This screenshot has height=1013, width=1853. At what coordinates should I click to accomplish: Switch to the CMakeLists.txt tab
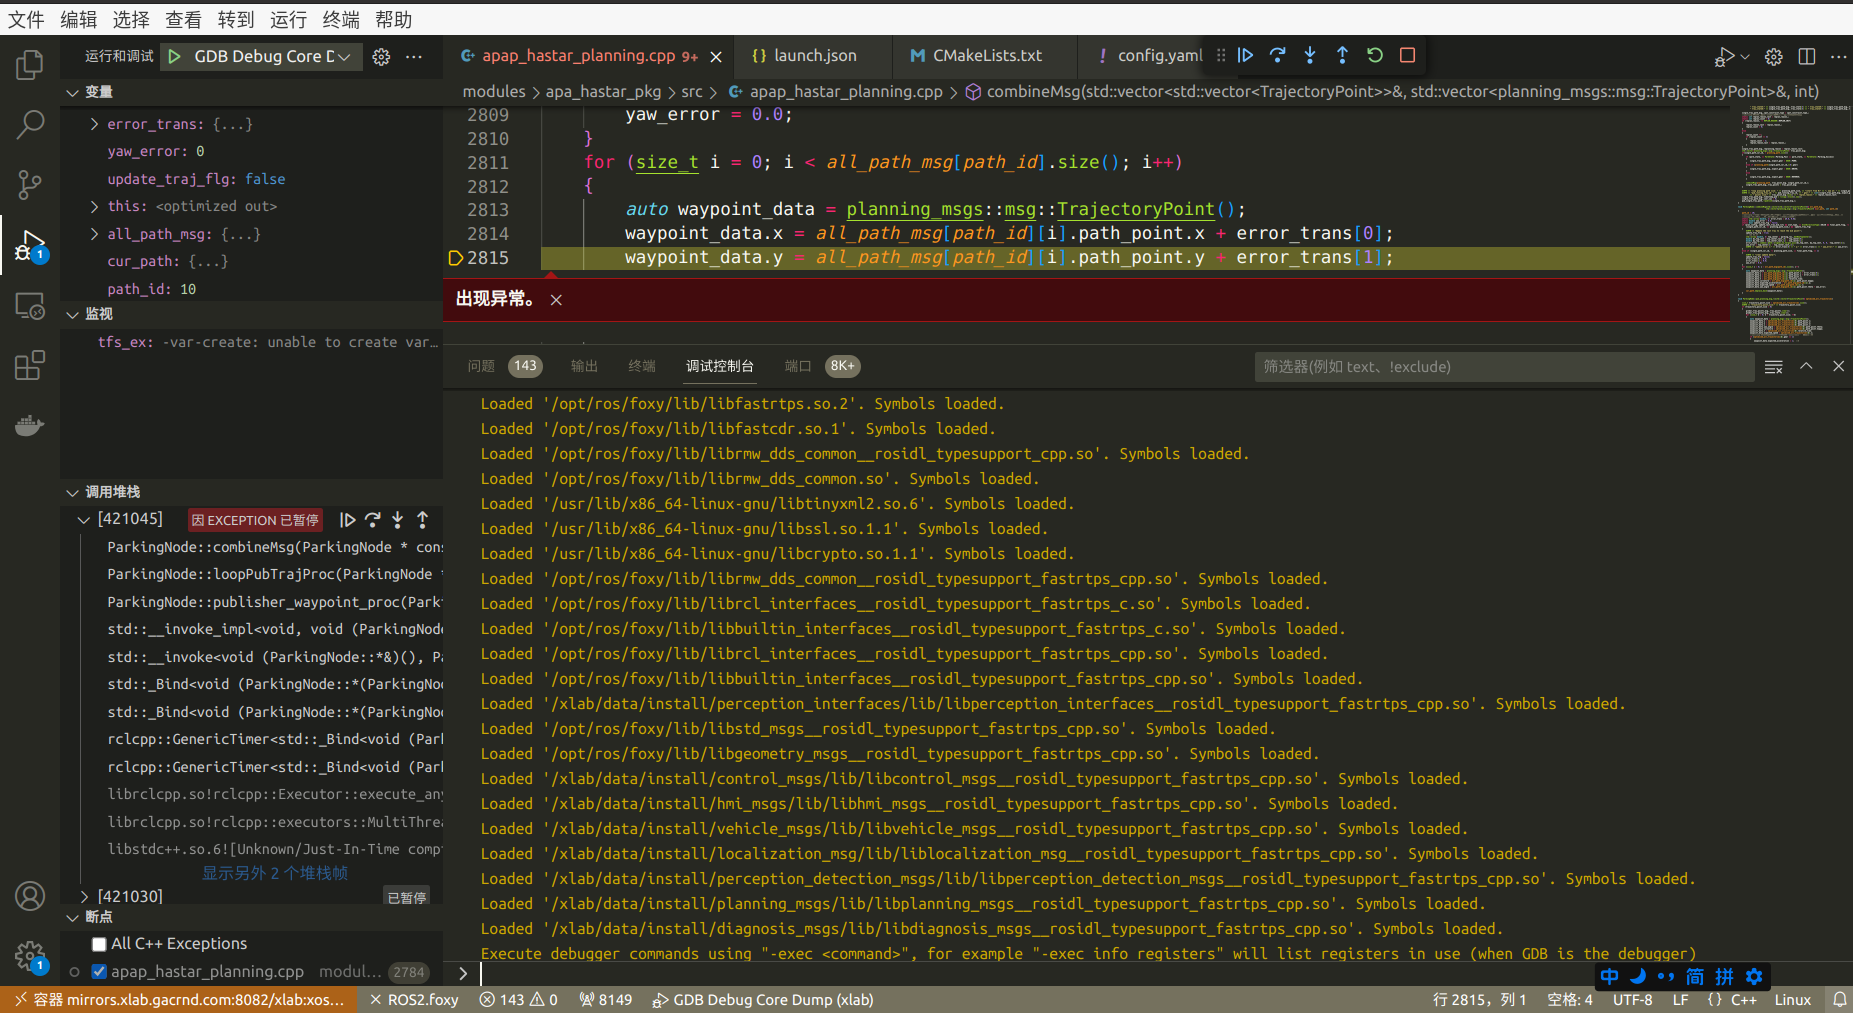pyautogui.click(x=975, y=55)
